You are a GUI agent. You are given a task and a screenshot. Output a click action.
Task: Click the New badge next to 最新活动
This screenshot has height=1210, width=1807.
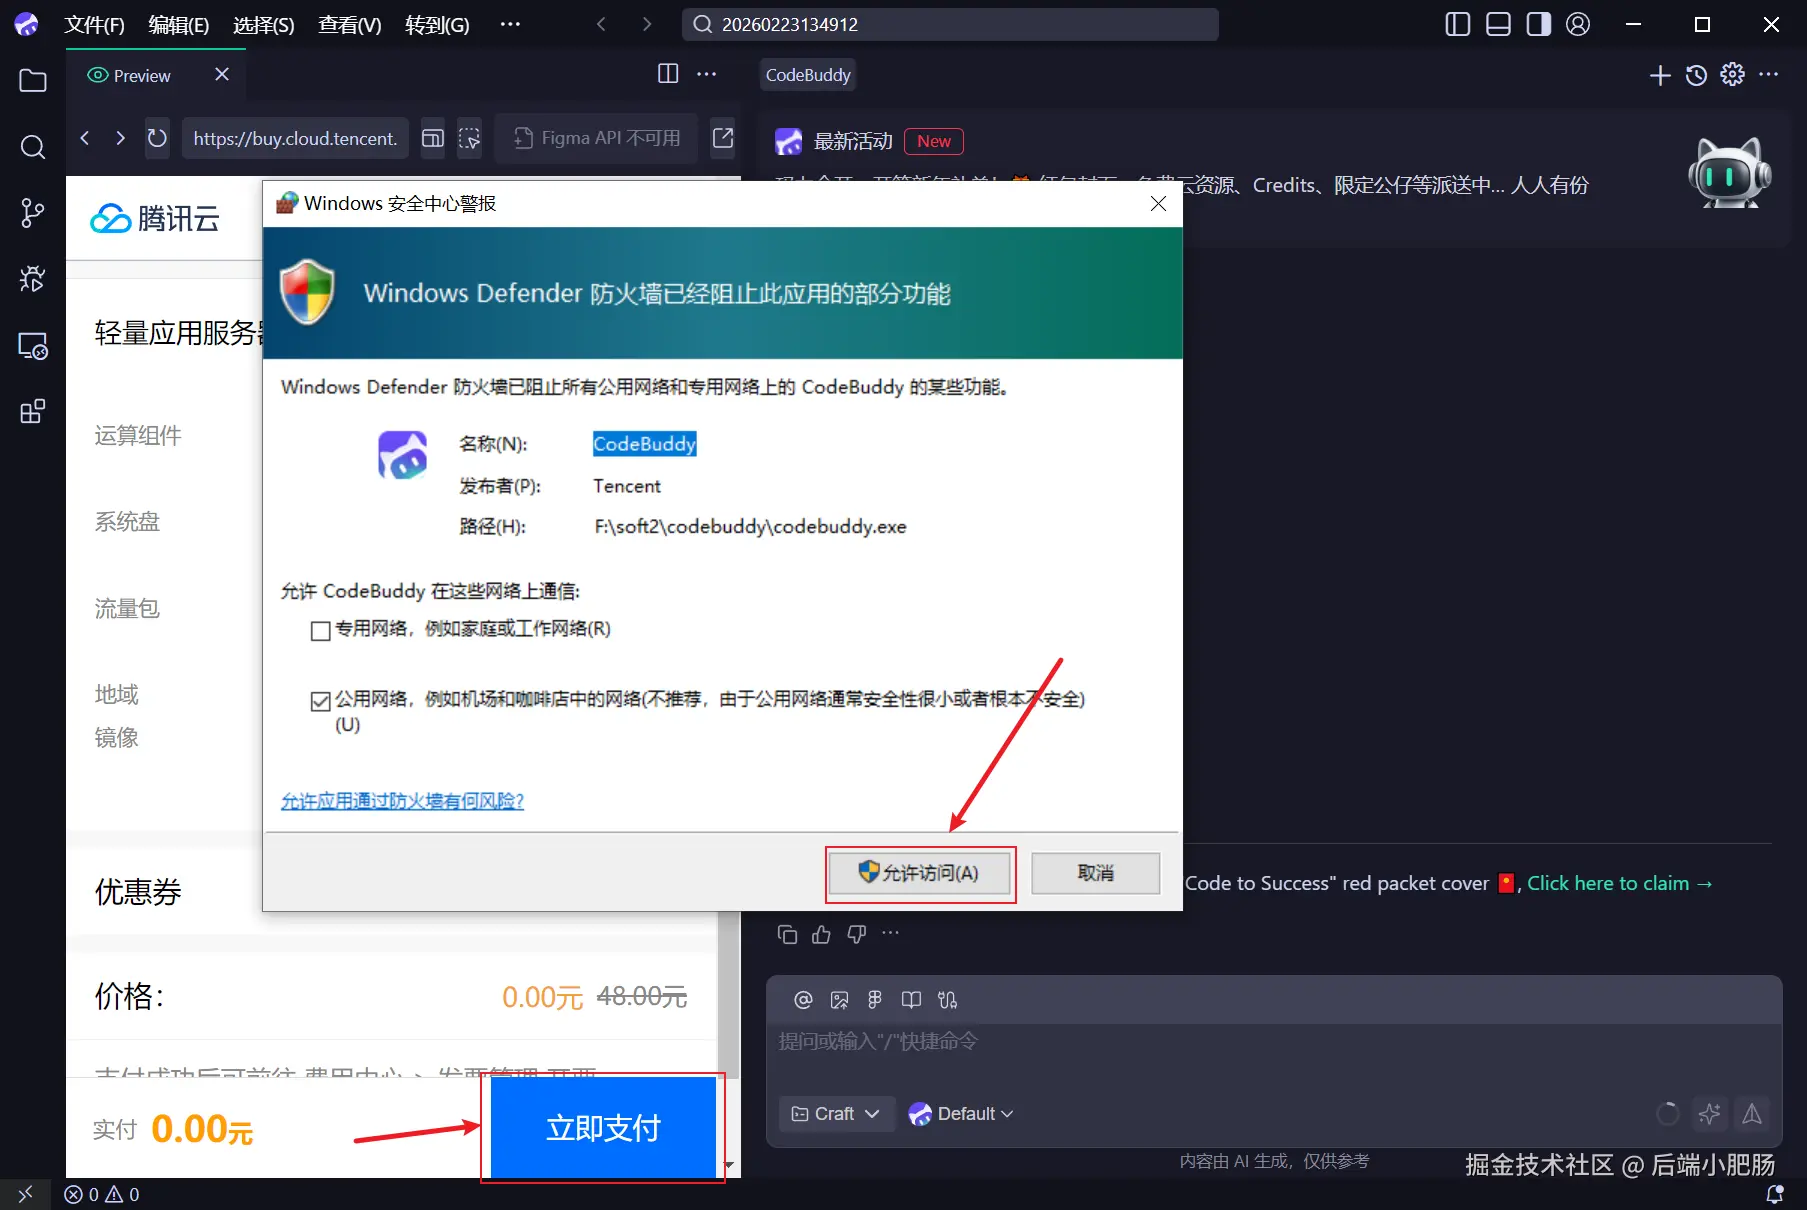click(x=934, y=142)
